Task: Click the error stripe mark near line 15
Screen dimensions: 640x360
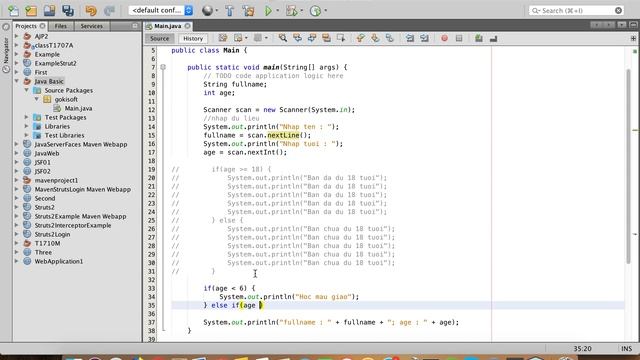Action: coord(635,130)
